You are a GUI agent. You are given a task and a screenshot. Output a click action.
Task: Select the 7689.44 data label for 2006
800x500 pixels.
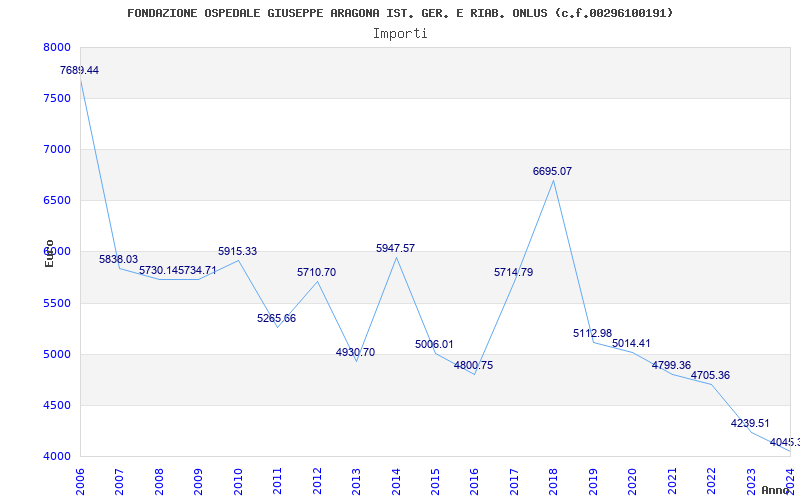coord(79,71)
